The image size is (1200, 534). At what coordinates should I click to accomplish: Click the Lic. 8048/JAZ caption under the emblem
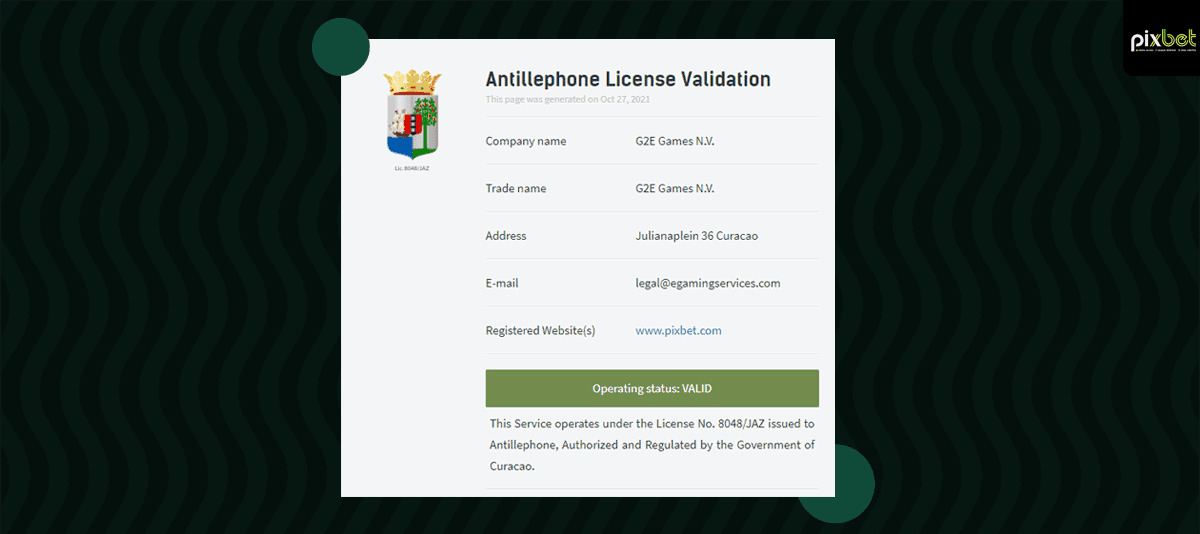point(412,168)
